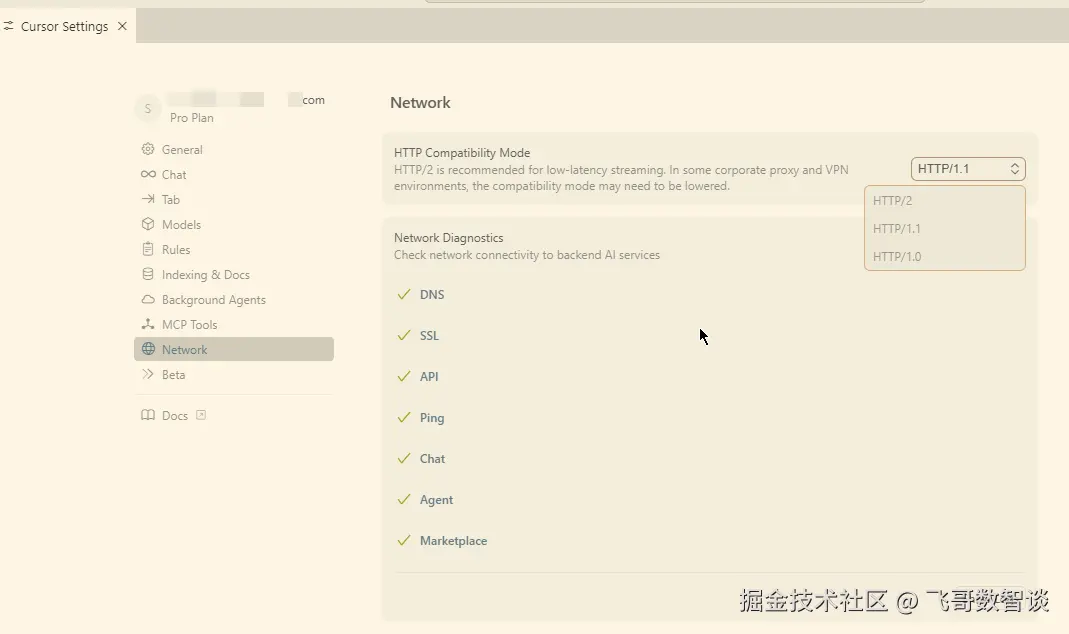
Task: Click 'Check network connectivity to backend AI services'
Action: pos(527,255)
